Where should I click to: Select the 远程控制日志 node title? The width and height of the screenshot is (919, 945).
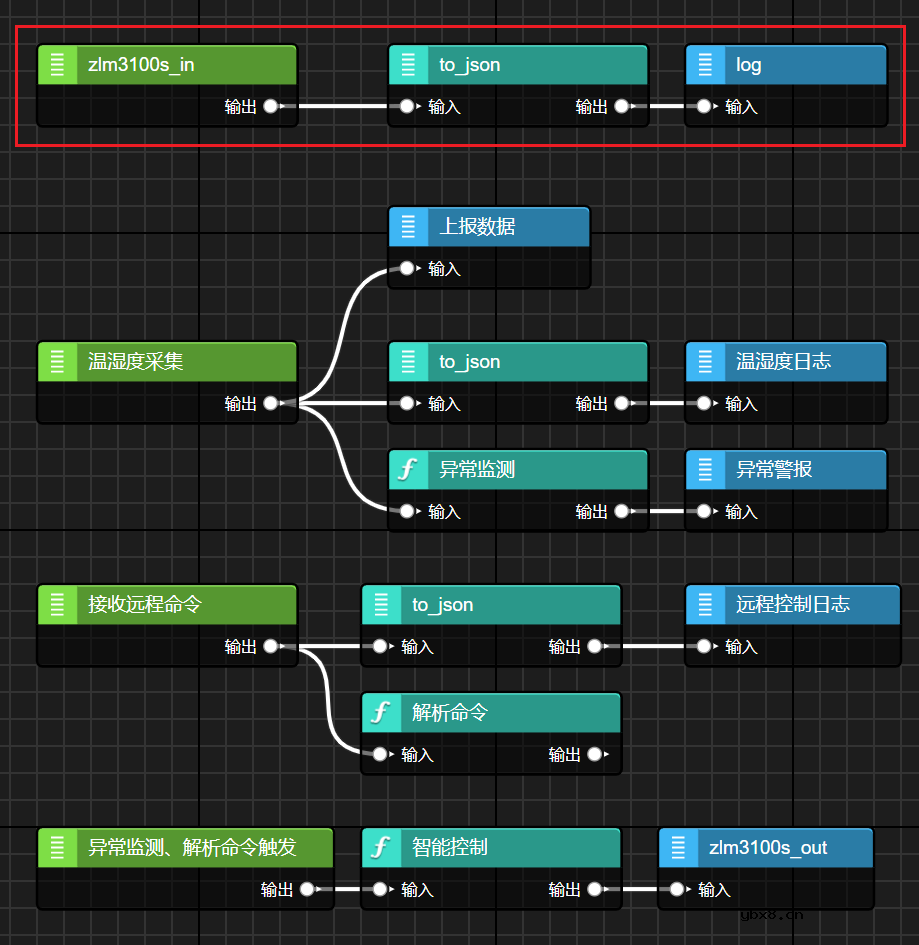(x=793, y=605)
